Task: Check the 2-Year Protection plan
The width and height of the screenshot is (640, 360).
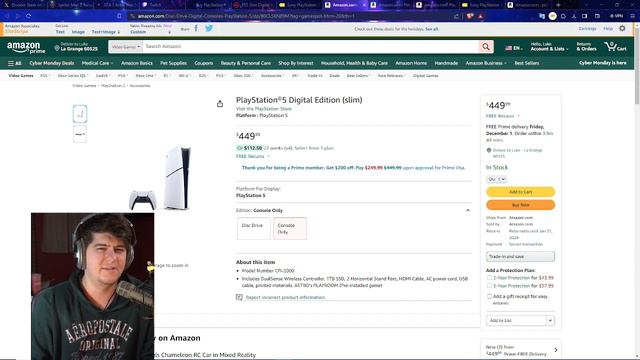Action: pyautogui.click(x=489, y=278)
